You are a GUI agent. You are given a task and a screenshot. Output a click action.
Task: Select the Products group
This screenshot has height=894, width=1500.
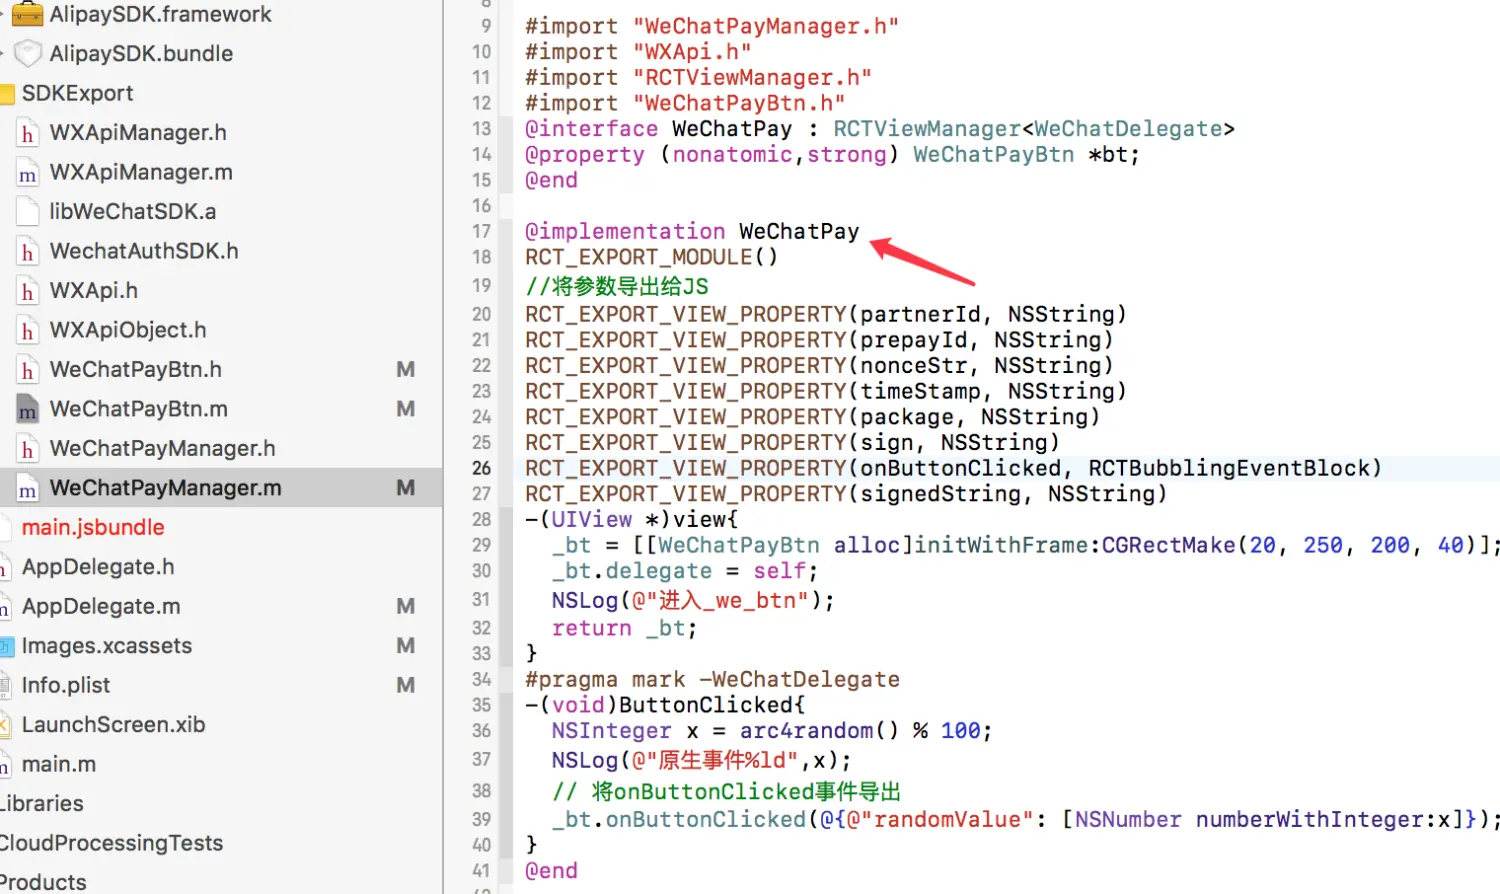(43, 882)
